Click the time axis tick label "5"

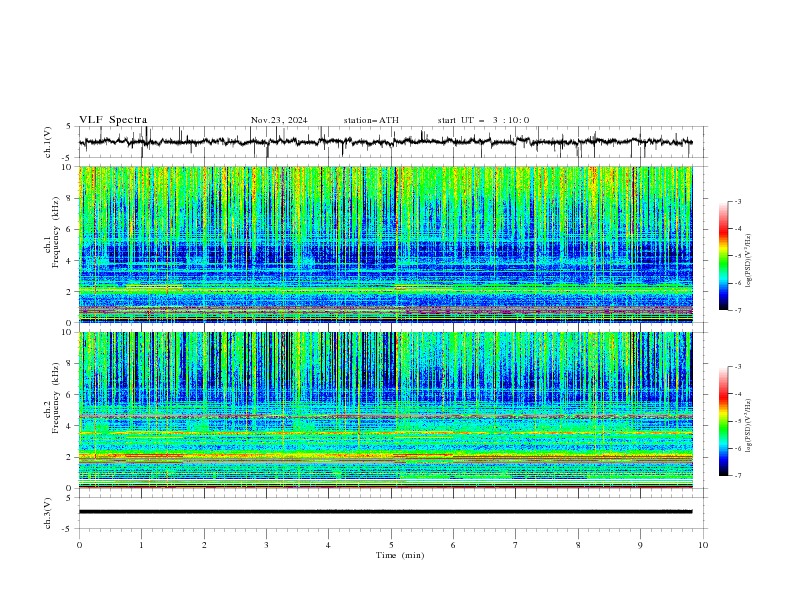pyautogui.click(x=391, y=545)
